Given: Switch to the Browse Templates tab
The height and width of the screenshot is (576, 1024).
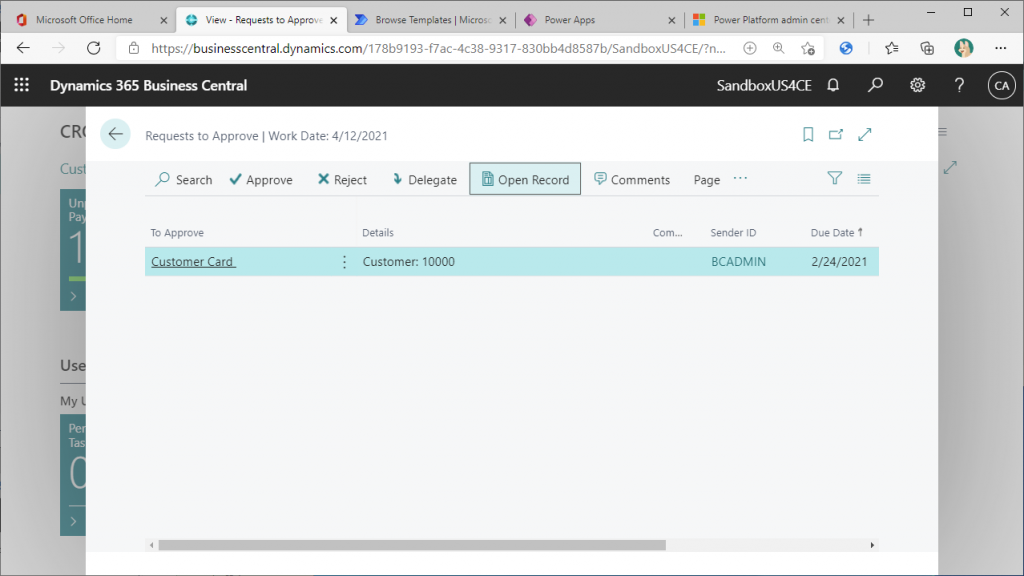Looking at the screenshot, I should coord(431,20).
